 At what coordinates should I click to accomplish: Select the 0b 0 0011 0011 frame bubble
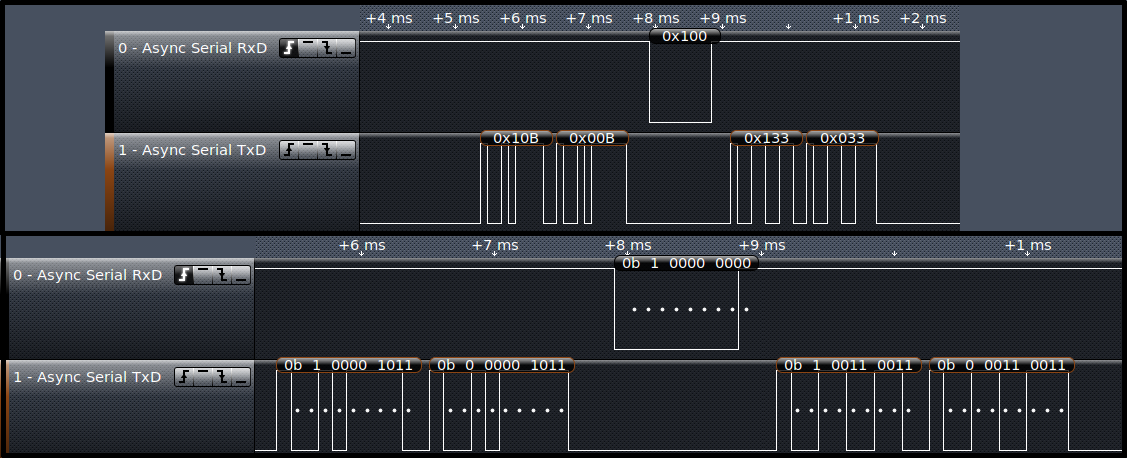click(x=1002, y=365)
